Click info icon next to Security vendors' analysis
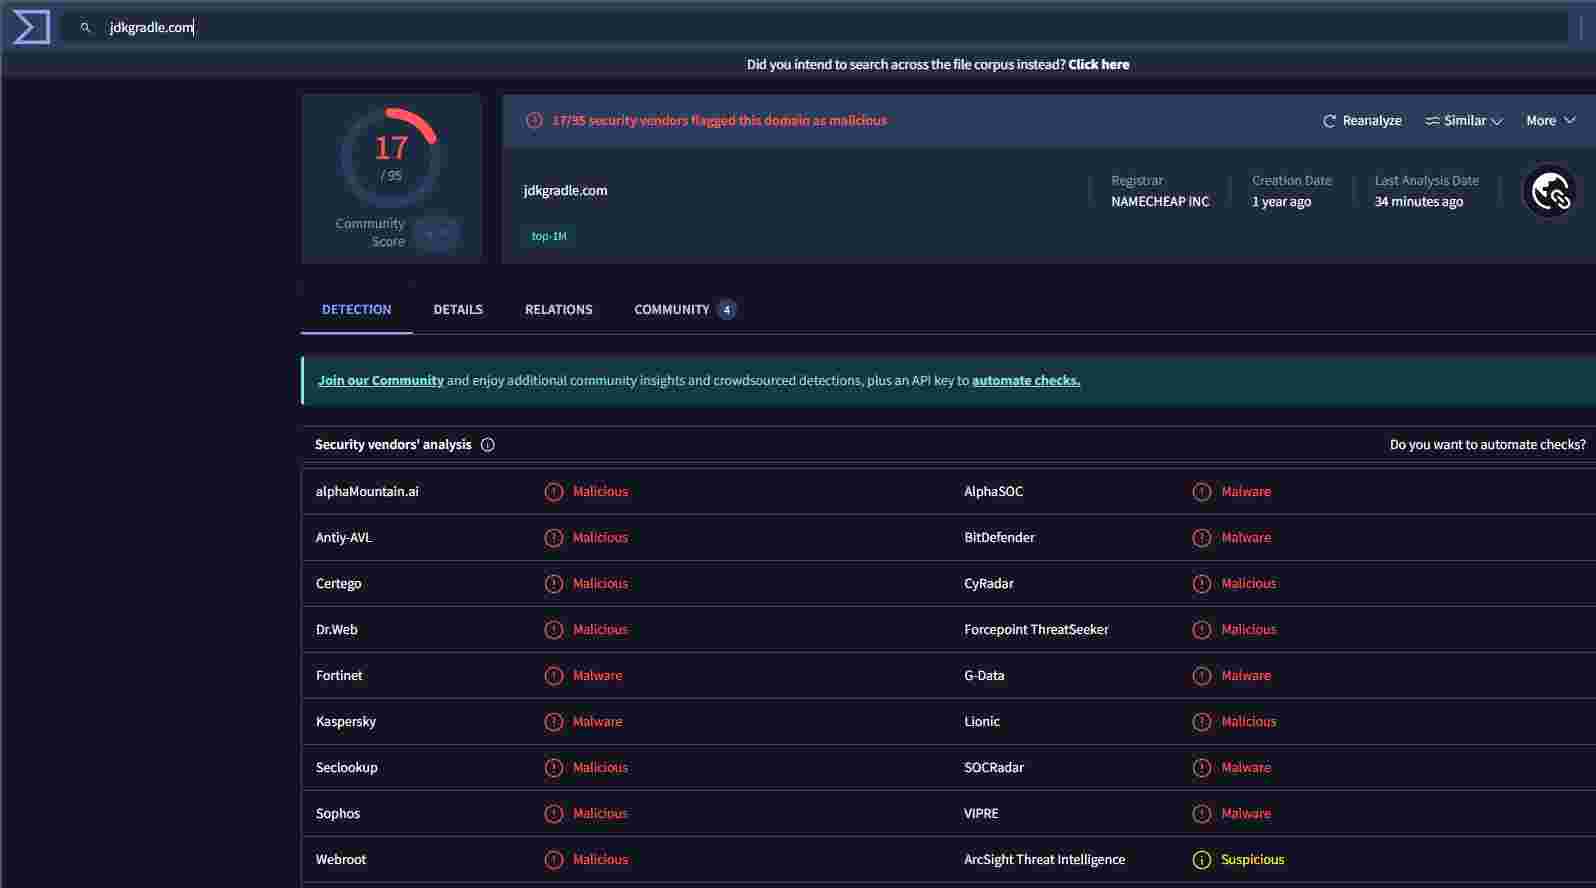This screenshot has height=888, width=1596. (488, 445)
